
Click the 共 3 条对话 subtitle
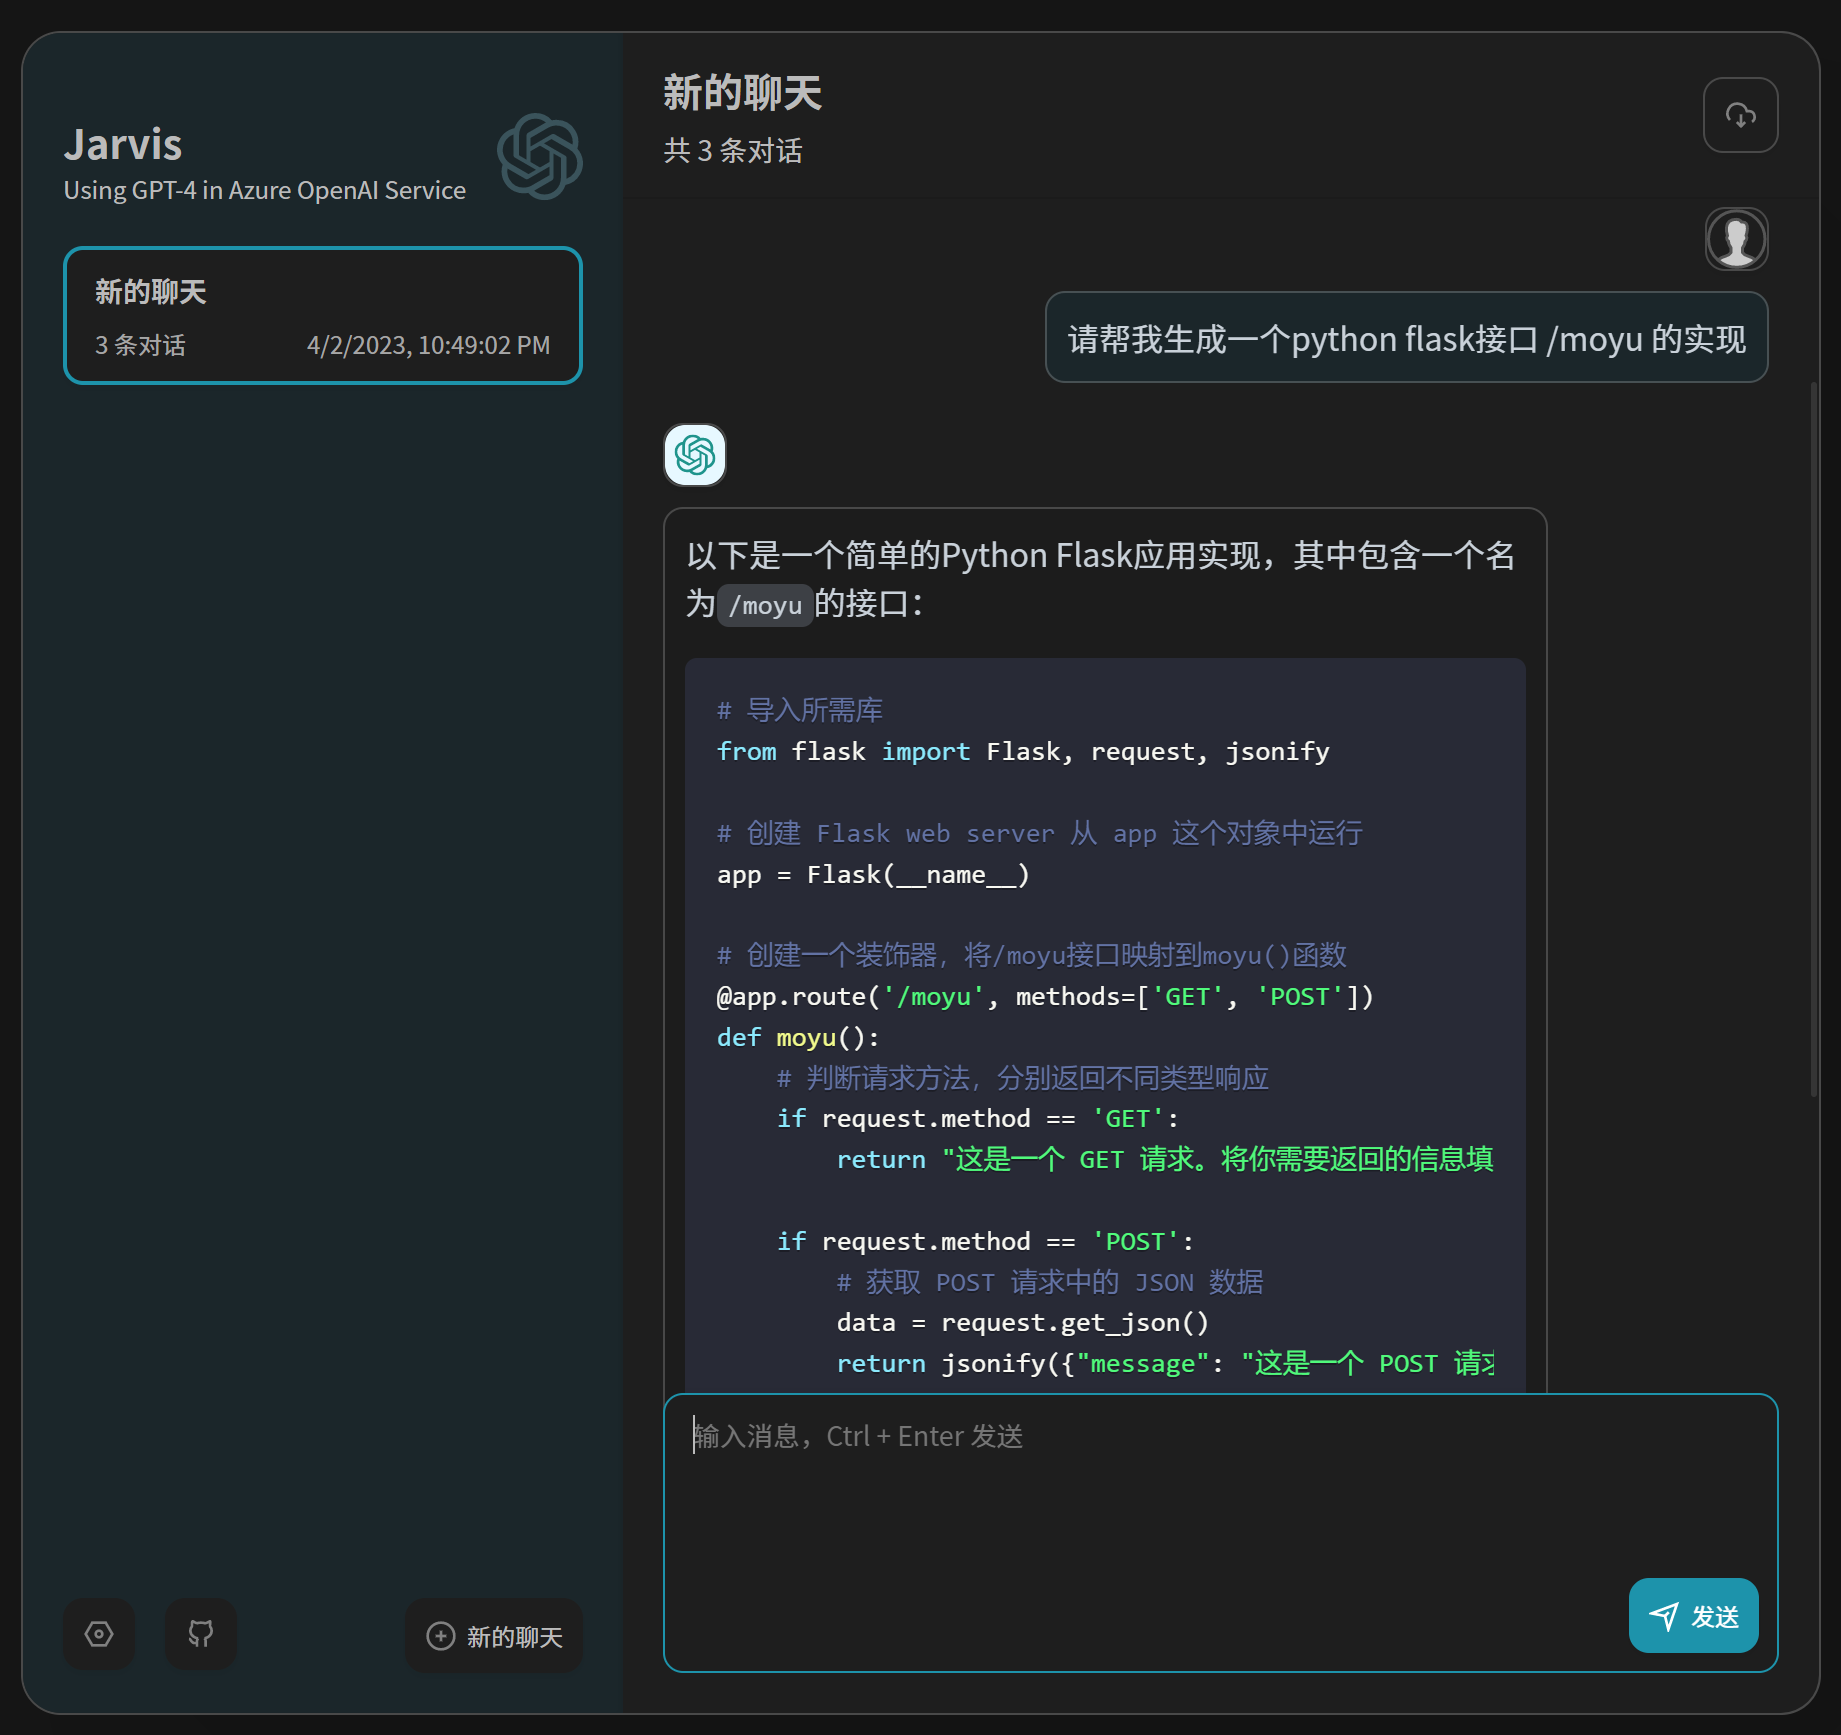pyautogui.click(x=733, y=151)
